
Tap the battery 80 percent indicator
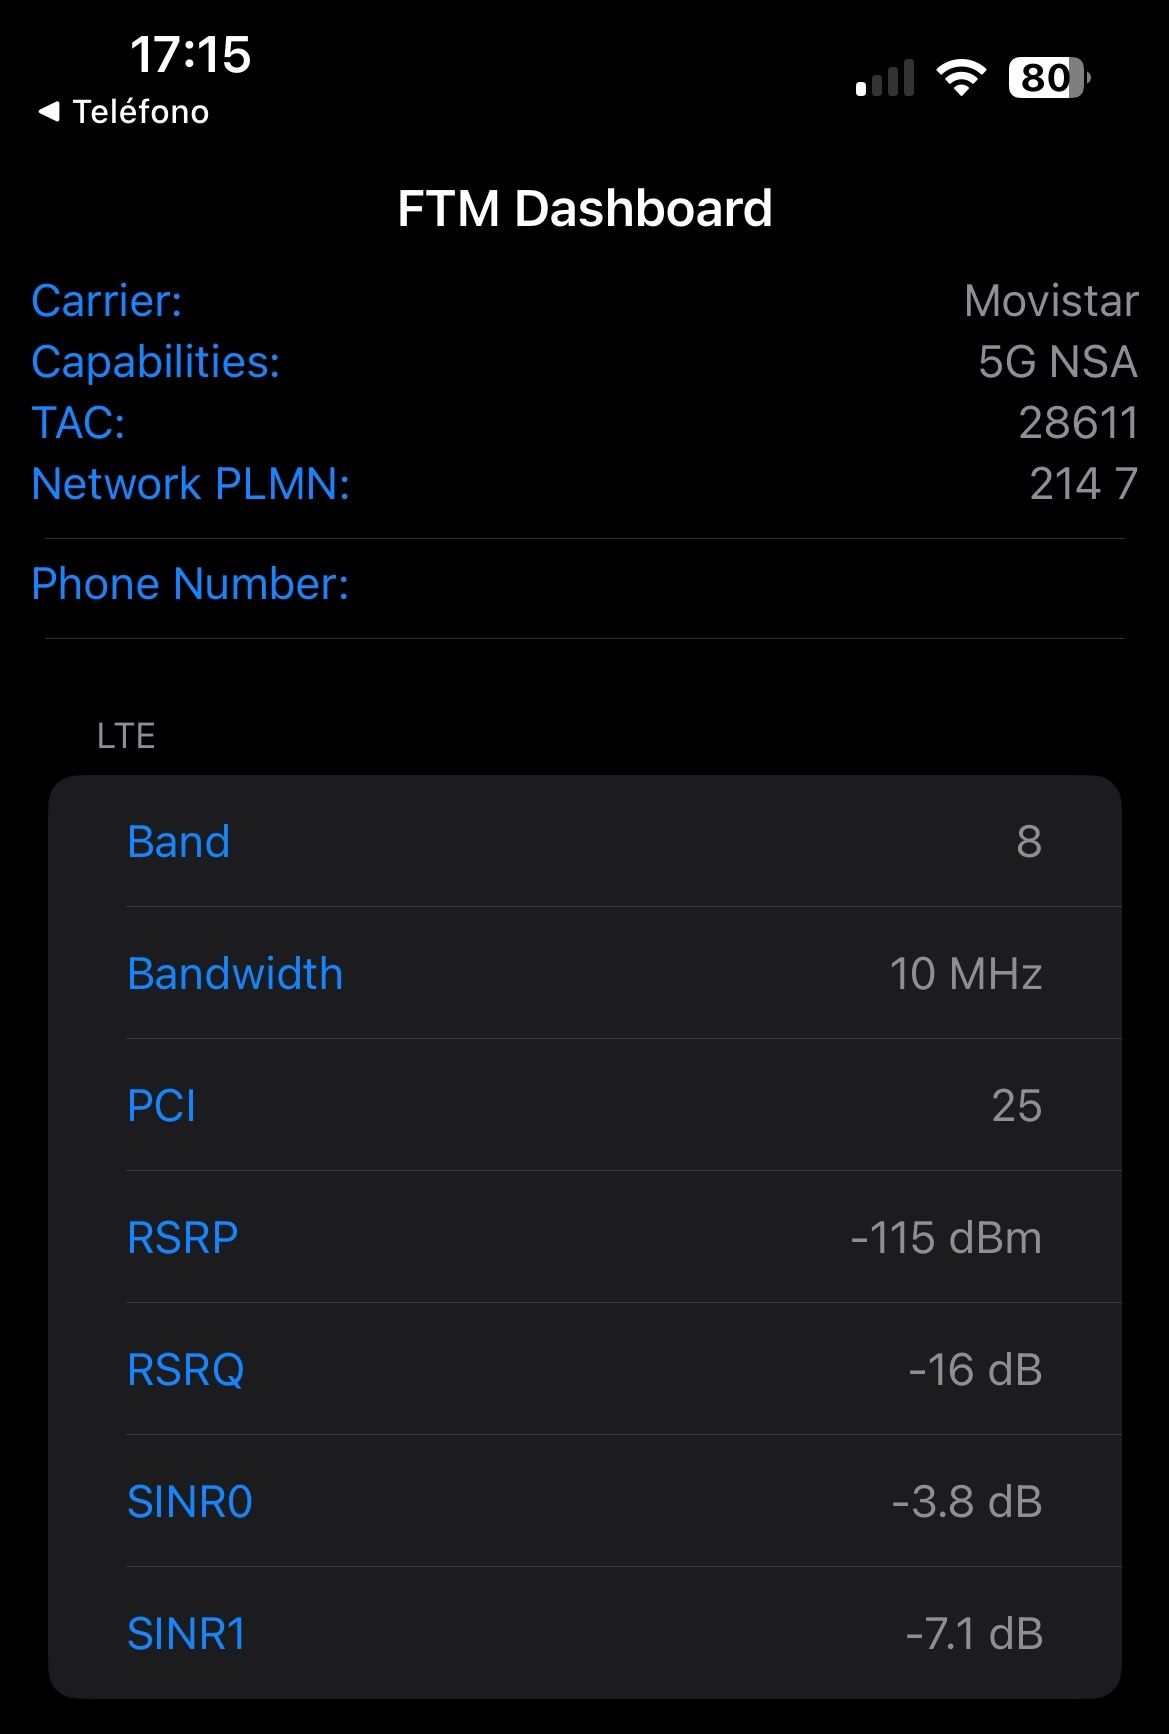tap(1048, 78)
